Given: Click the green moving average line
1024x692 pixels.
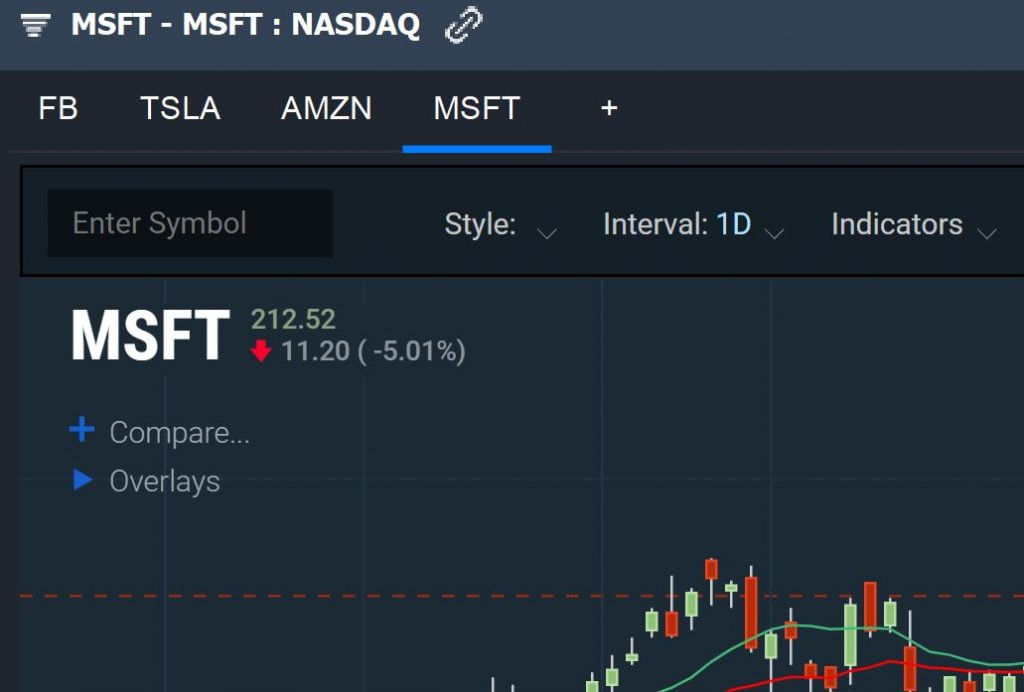Looking at the screenshot, I should 810,627.
